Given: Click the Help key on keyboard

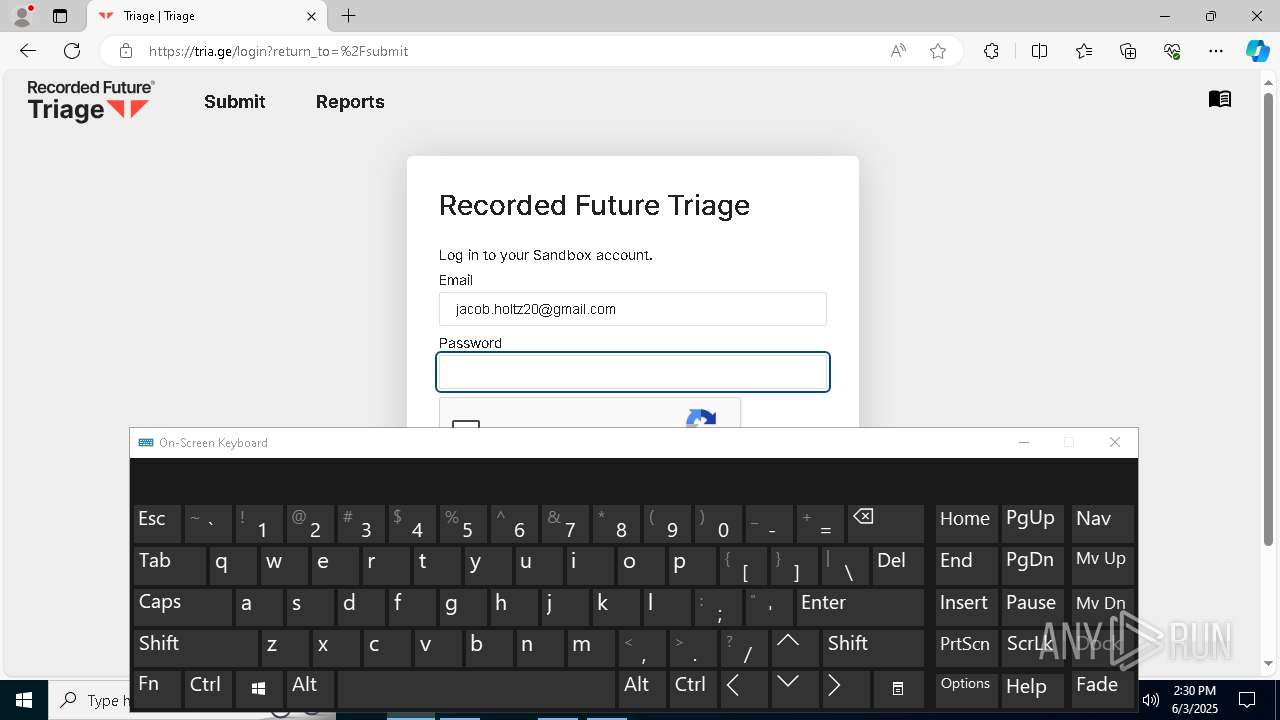Looking at the screenshot, I should (x=1033, y=689).
